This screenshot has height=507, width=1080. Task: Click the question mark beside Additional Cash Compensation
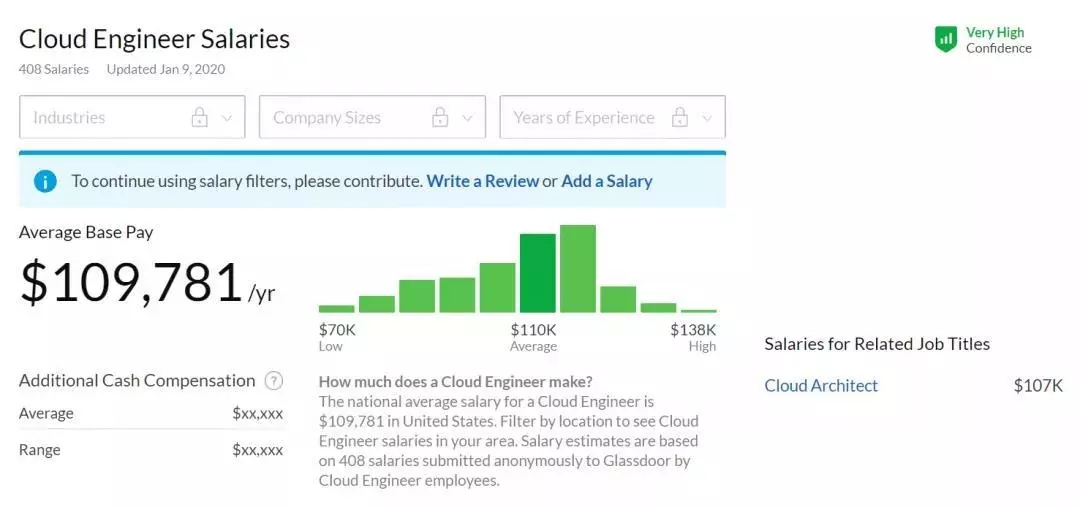[274, 381]
